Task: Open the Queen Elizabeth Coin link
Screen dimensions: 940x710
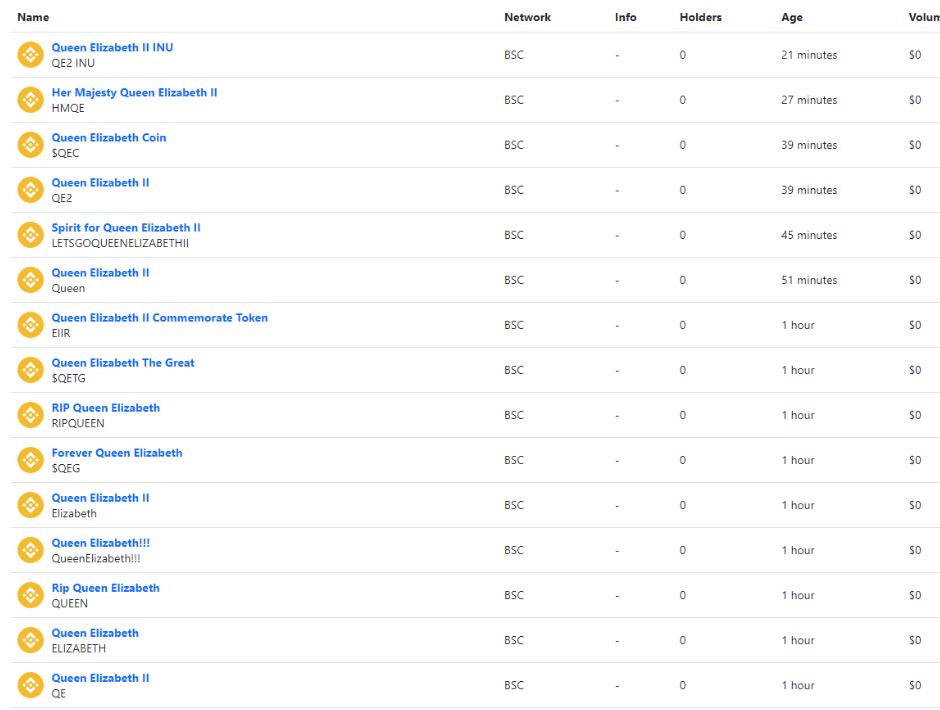Action: point(109,137)
